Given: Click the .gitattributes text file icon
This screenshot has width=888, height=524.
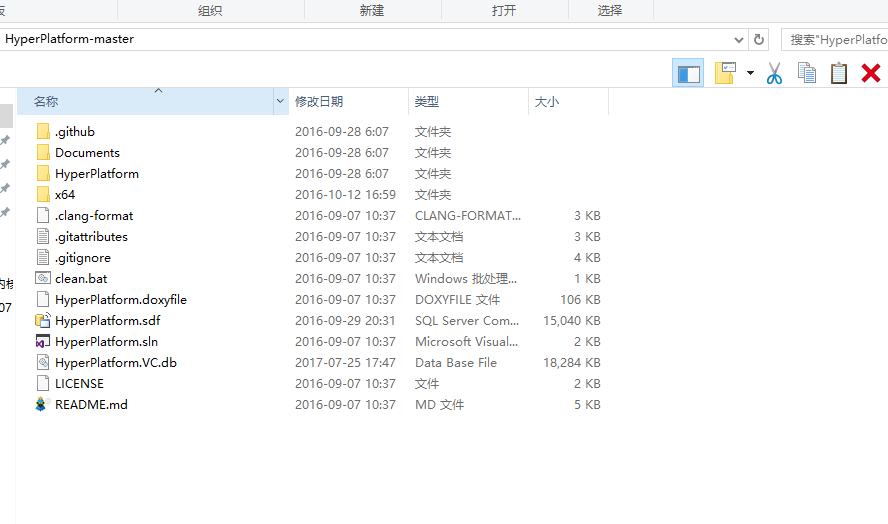Looking at the screenshot, I should tap(43, 236).
